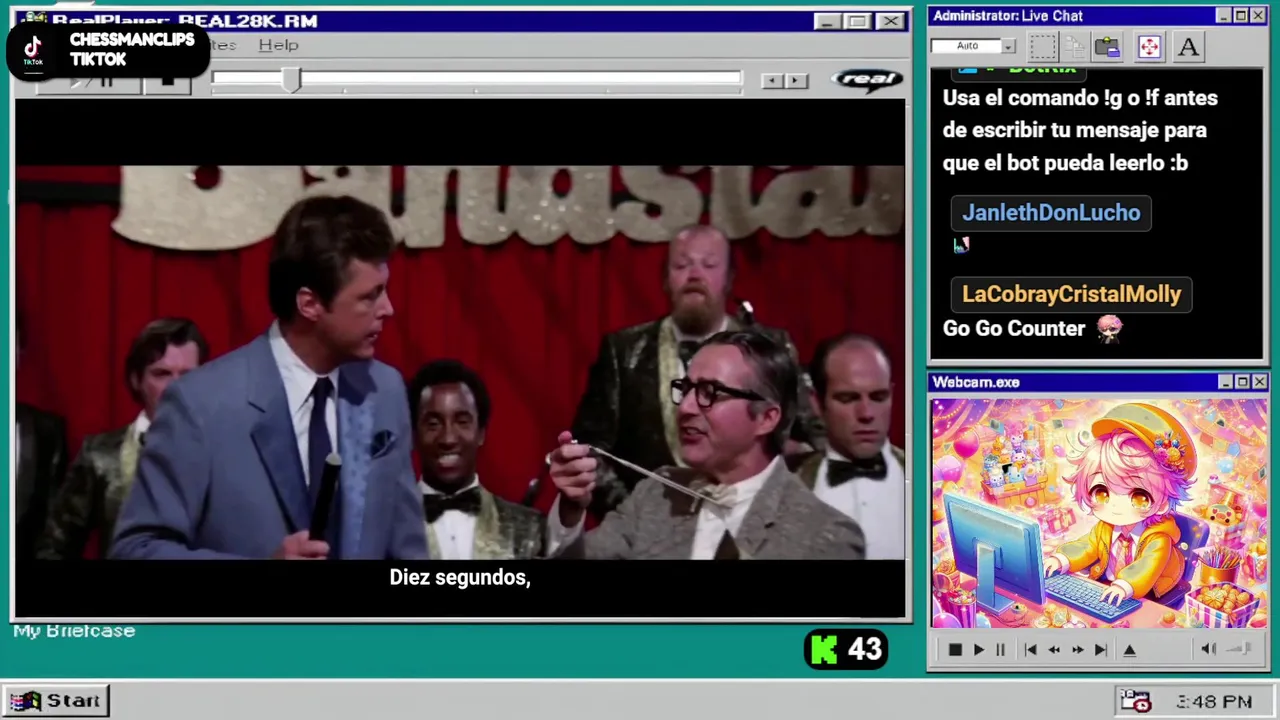Adjust the Webcam.exe volume slider
1280x720 pixels.
1240,650
